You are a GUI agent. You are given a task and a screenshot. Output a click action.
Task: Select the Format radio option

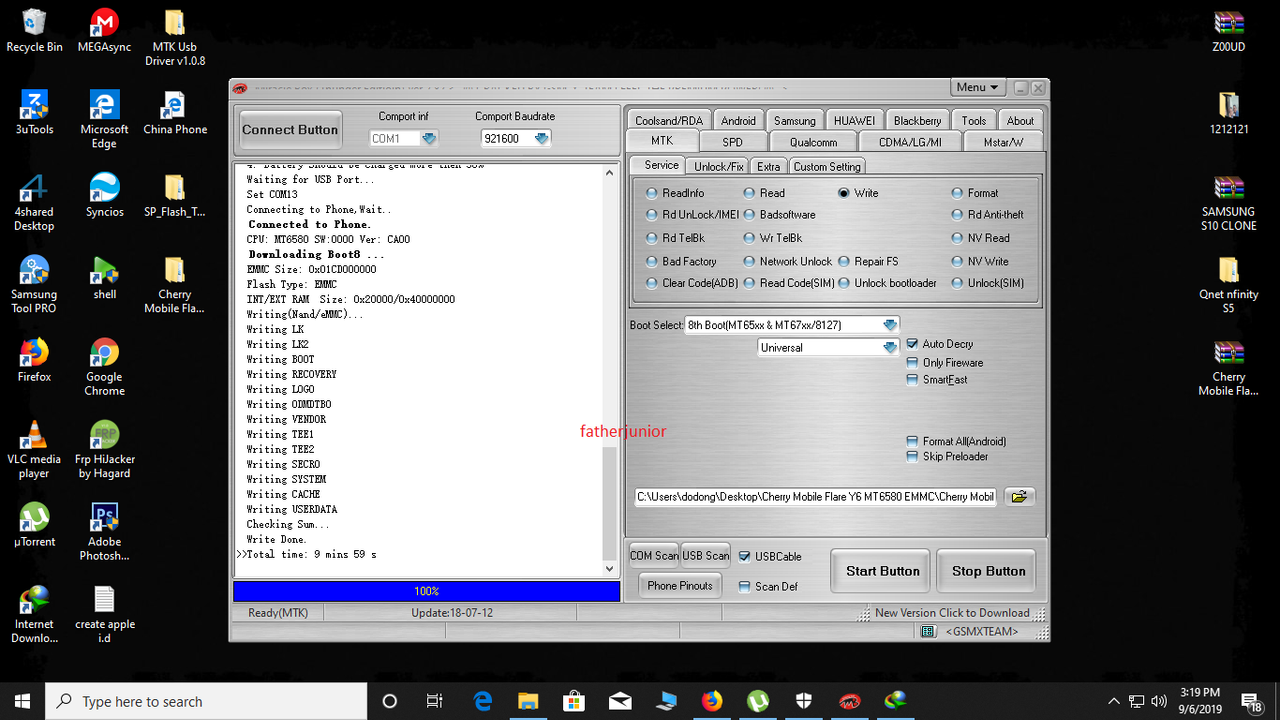point(975,193)
